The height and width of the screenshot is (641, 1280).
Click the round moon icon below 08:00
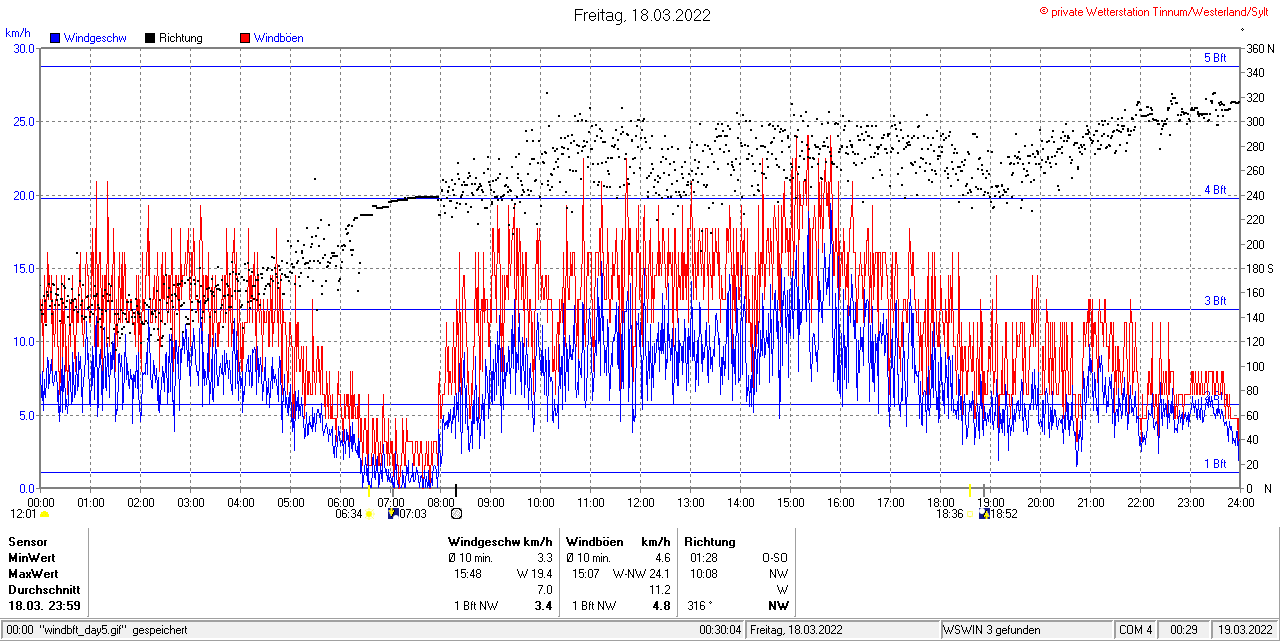pos(457,514)
